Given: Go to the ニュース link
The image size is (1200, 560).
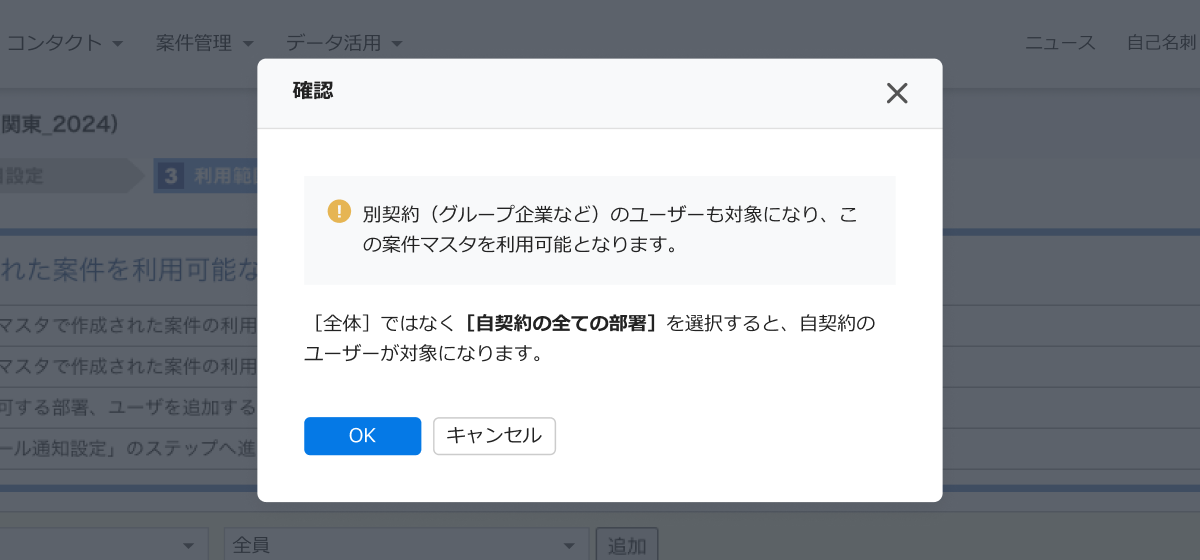Looking at the screenshot, I should pos(1060,43).
